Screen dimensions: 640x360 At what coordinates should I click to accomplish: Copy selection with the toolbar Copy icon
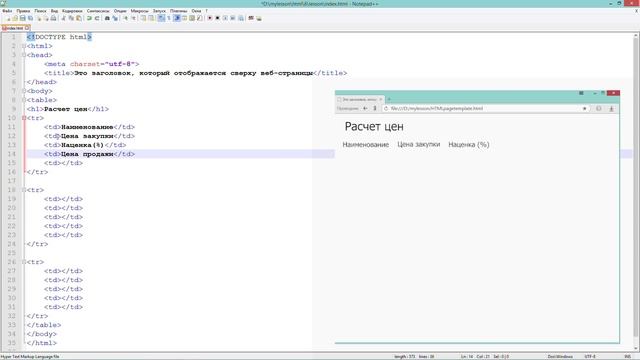pyautogui.click(x=71, y=18)
